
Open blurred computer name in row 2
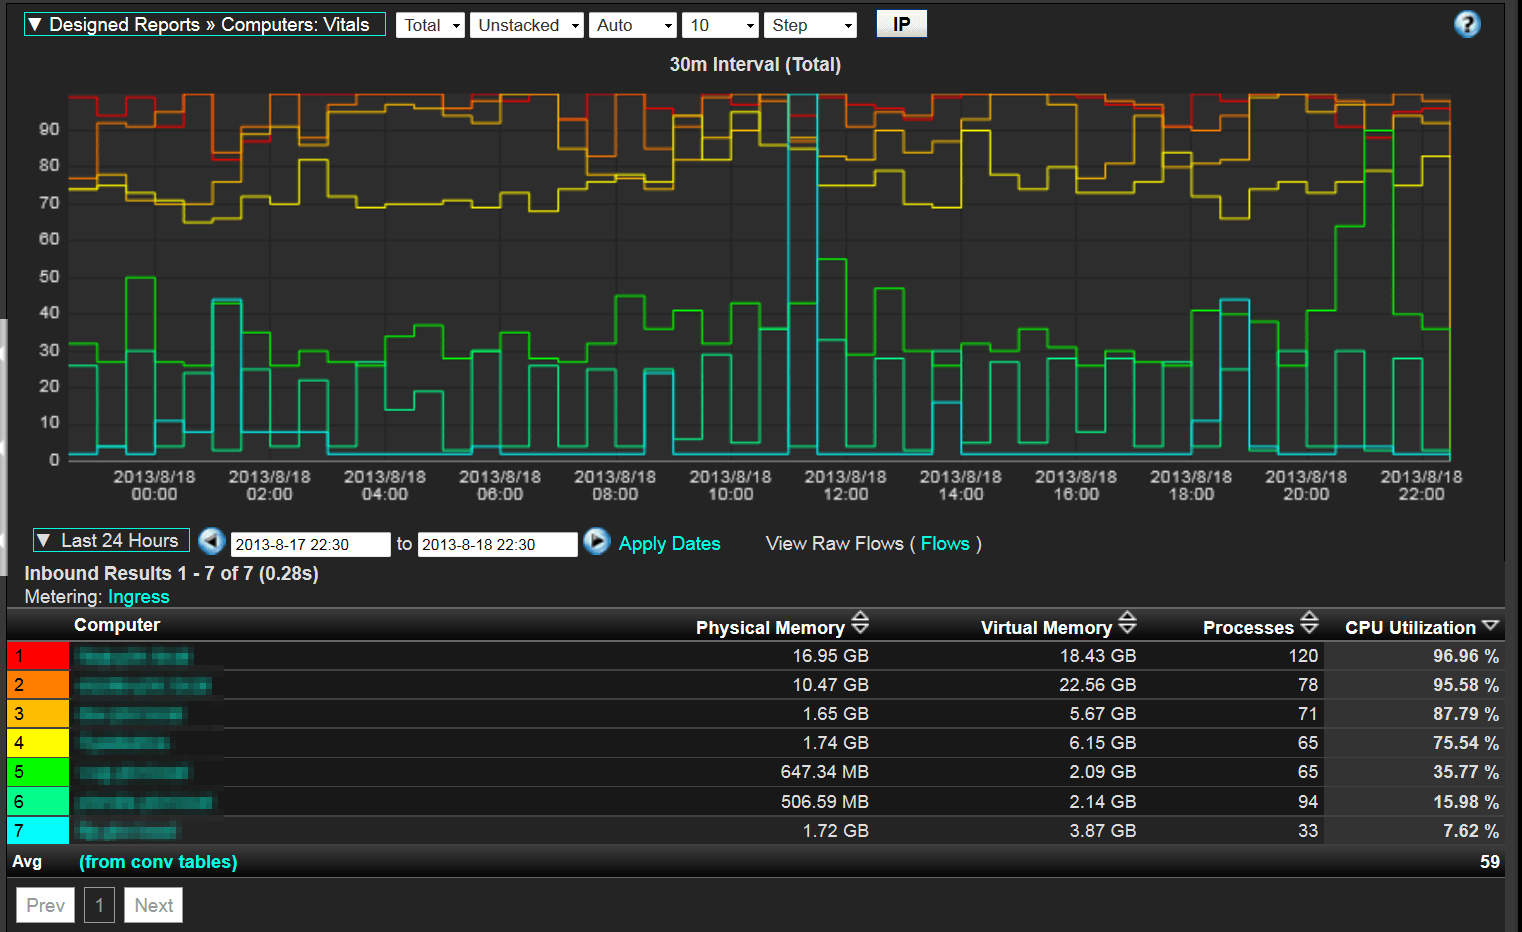click(144, 685)
